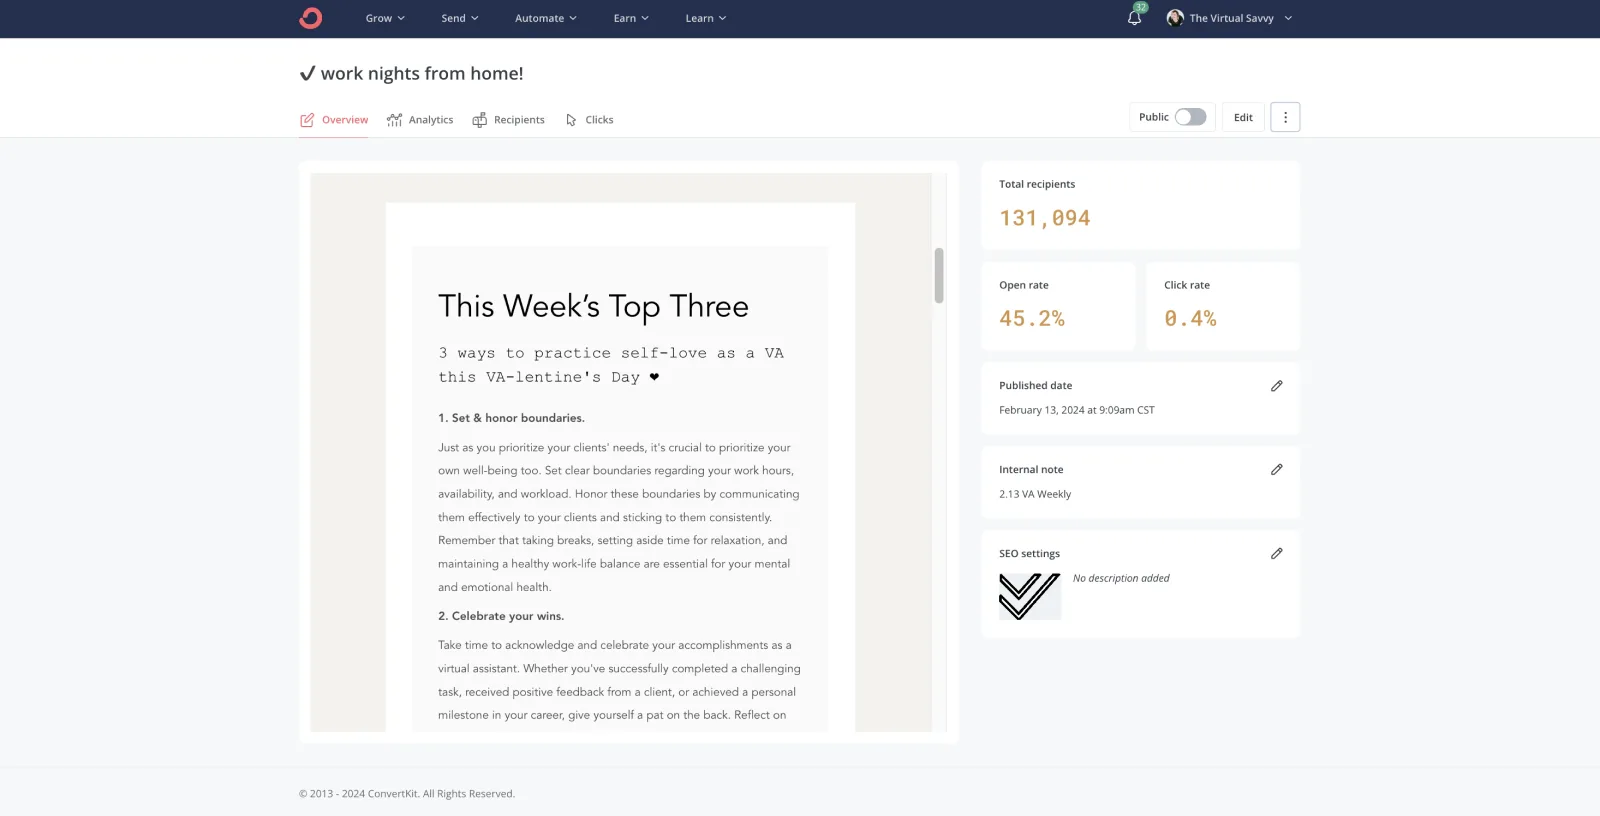
Task: Open the Earn menu
Action: click(631, 18)
